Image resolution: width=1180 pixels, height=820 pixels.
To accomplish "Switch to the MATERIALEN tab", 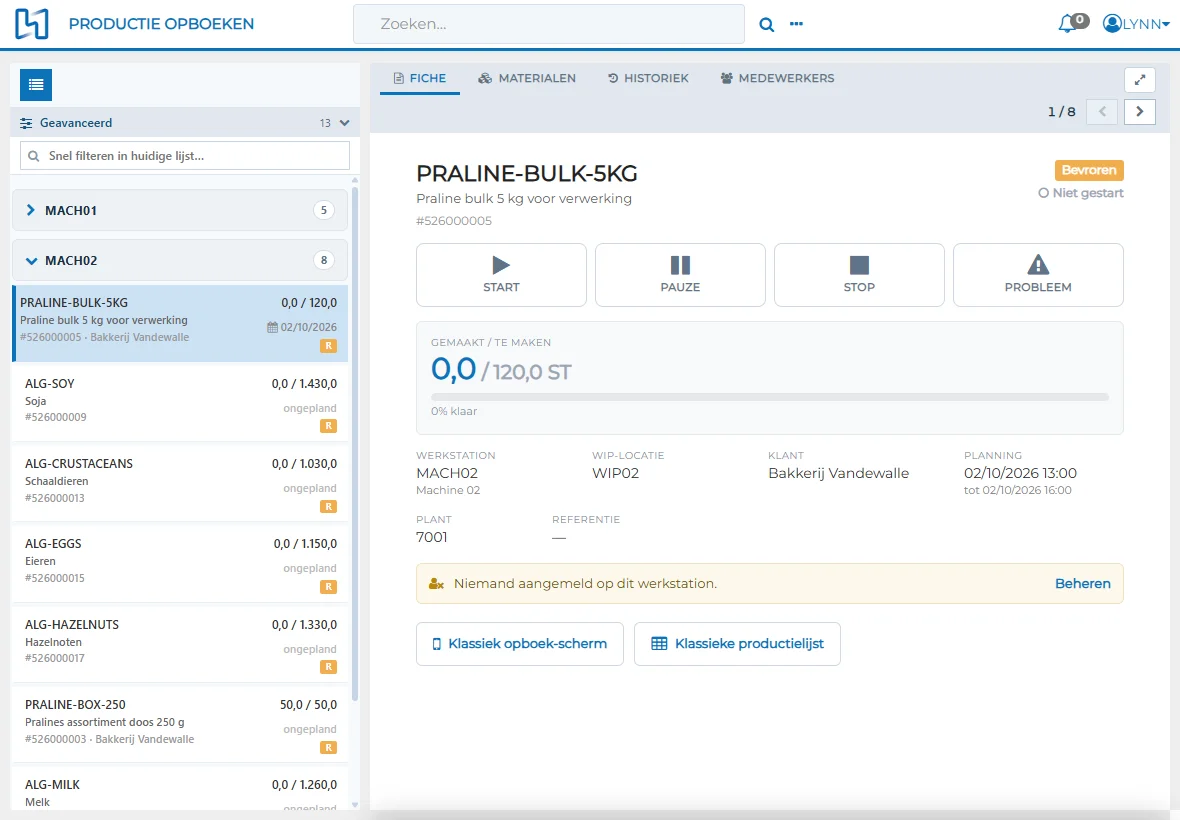I will [527, 78].
